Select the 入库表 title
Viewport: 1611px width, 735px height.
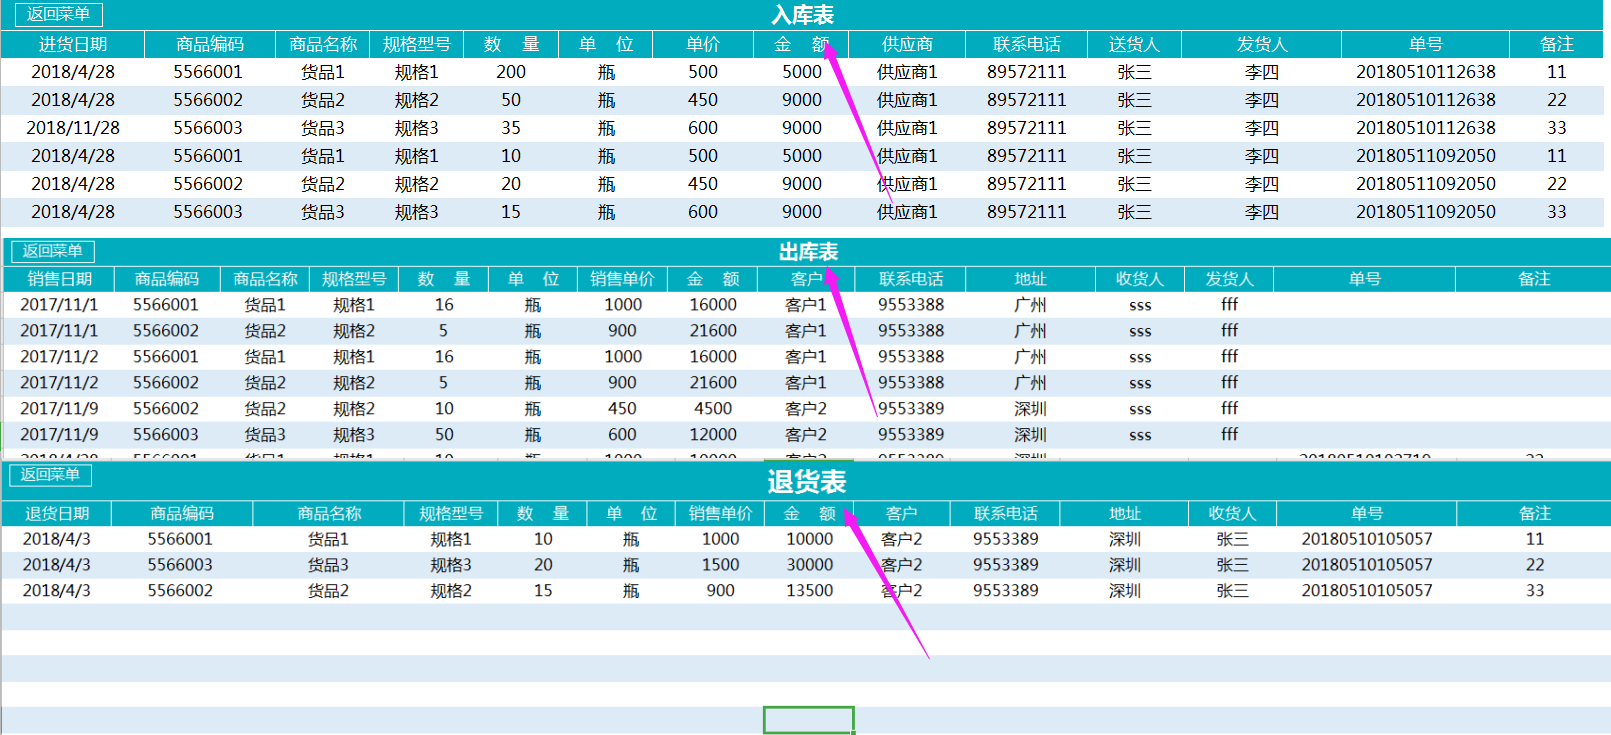[803, 15]
